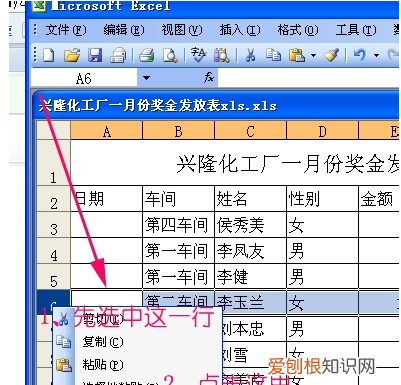Expand the Paste options dropdown arrow
The width and height of the screenshot is (401, 385).
coord(313,55)
